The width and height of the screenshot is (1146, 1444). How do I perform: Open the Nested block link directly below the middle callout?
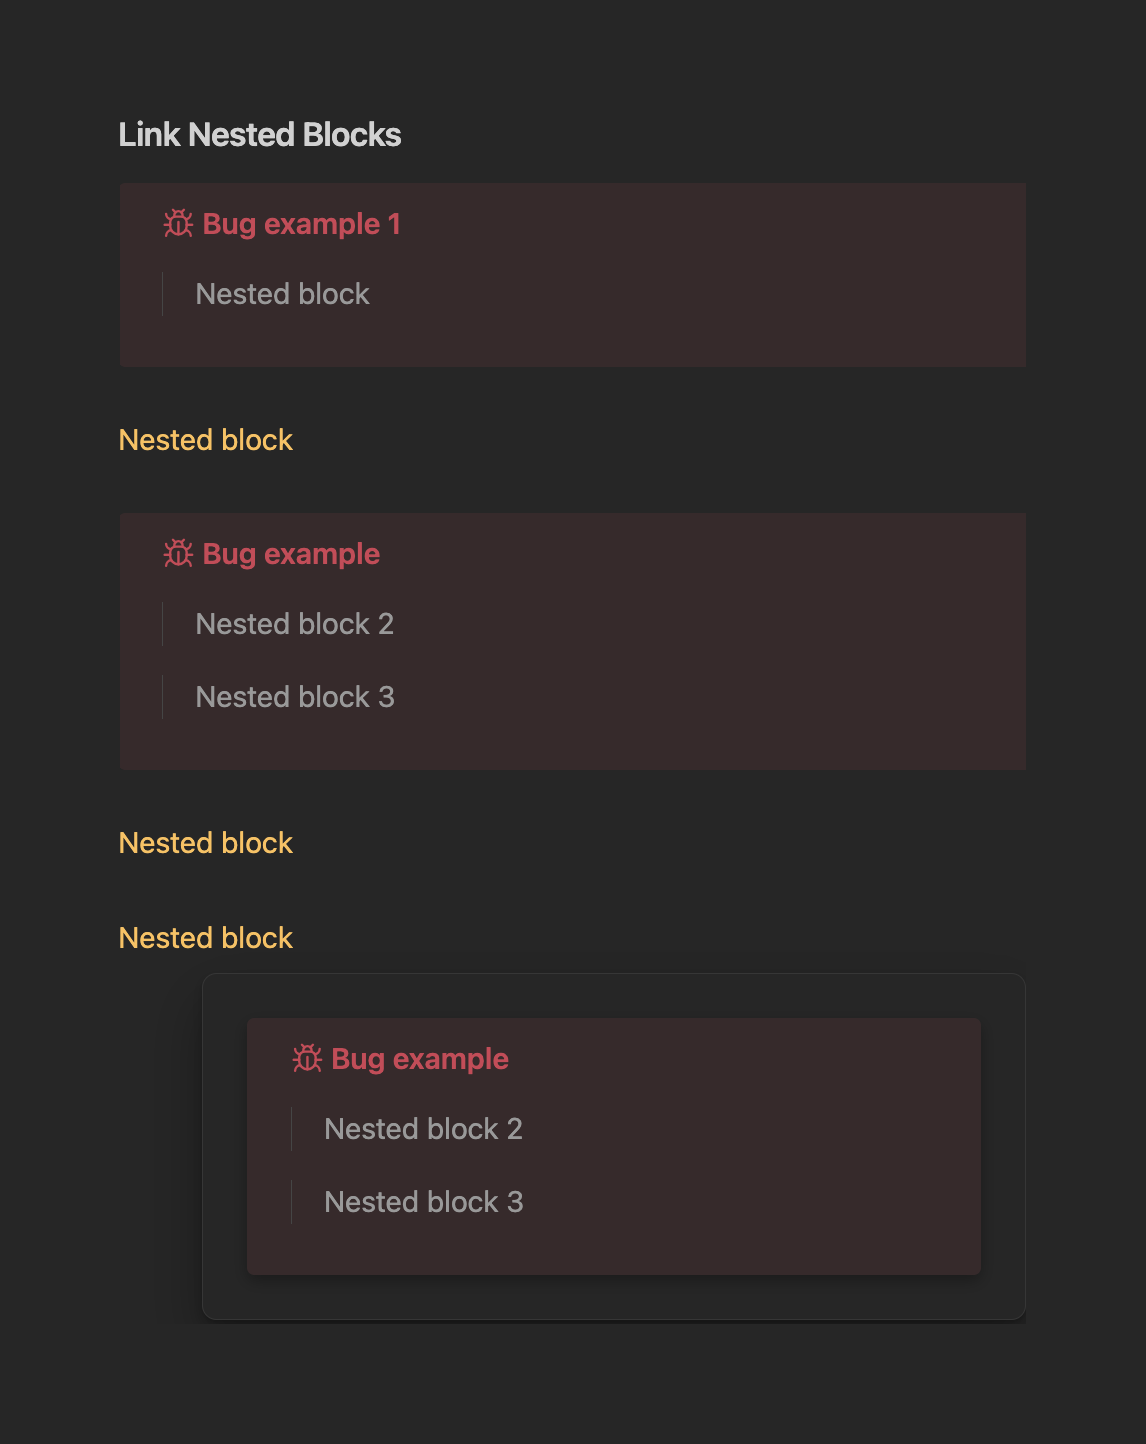tap(206, 843)
